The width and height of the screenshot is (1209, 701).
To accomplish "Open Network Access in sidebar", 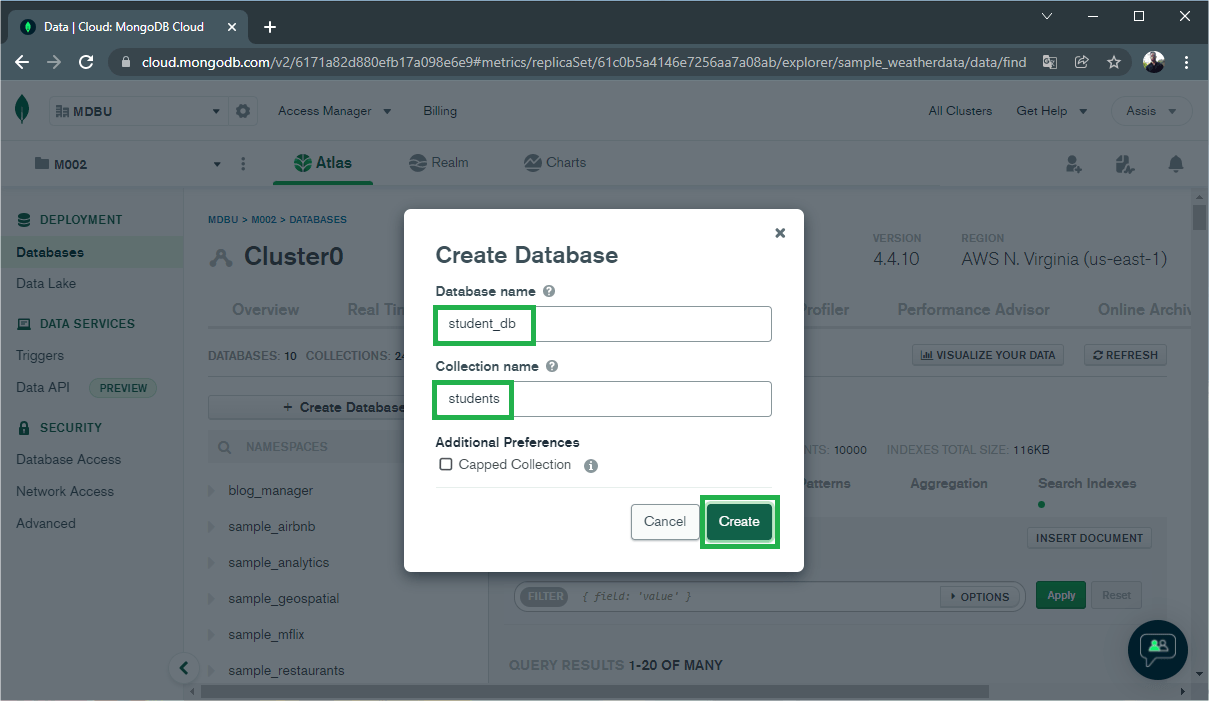I will click(x=65, y=492).
